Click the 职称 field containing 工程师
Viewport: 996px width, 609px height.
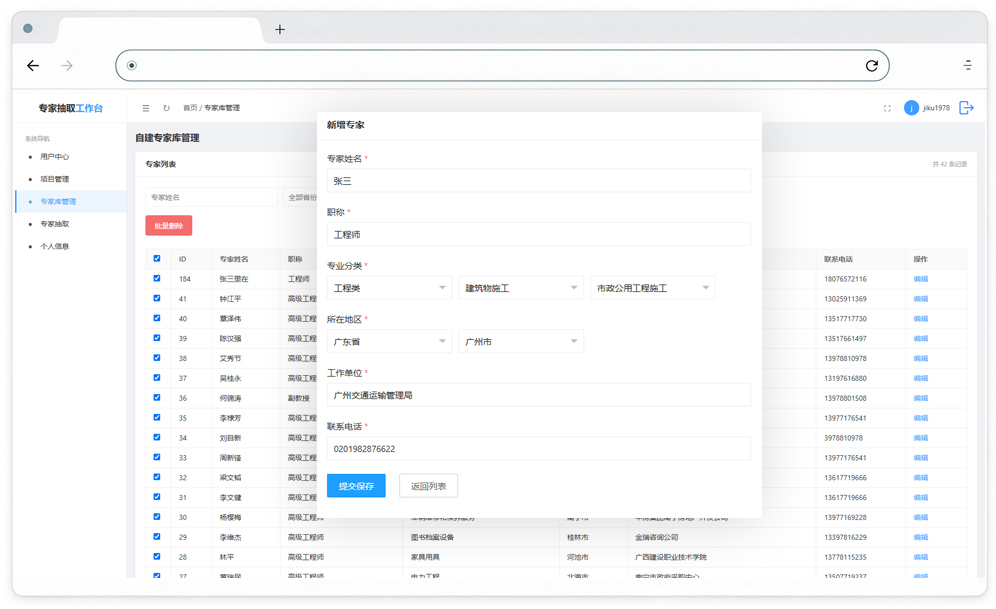pyautogui.click(x=539, y=234)
